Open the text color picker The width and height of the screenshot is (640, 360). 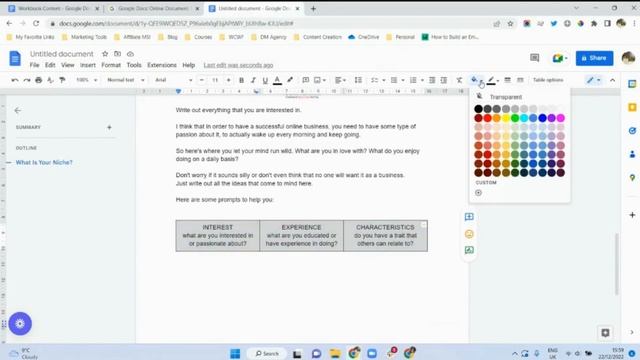point(277,80)
